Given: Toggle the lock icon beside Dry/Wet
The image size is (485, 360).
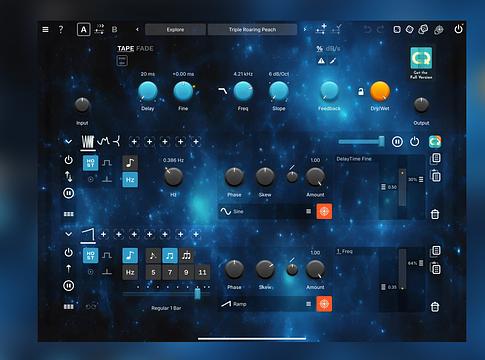Looking at the screenshot, I should pos(361,91).
